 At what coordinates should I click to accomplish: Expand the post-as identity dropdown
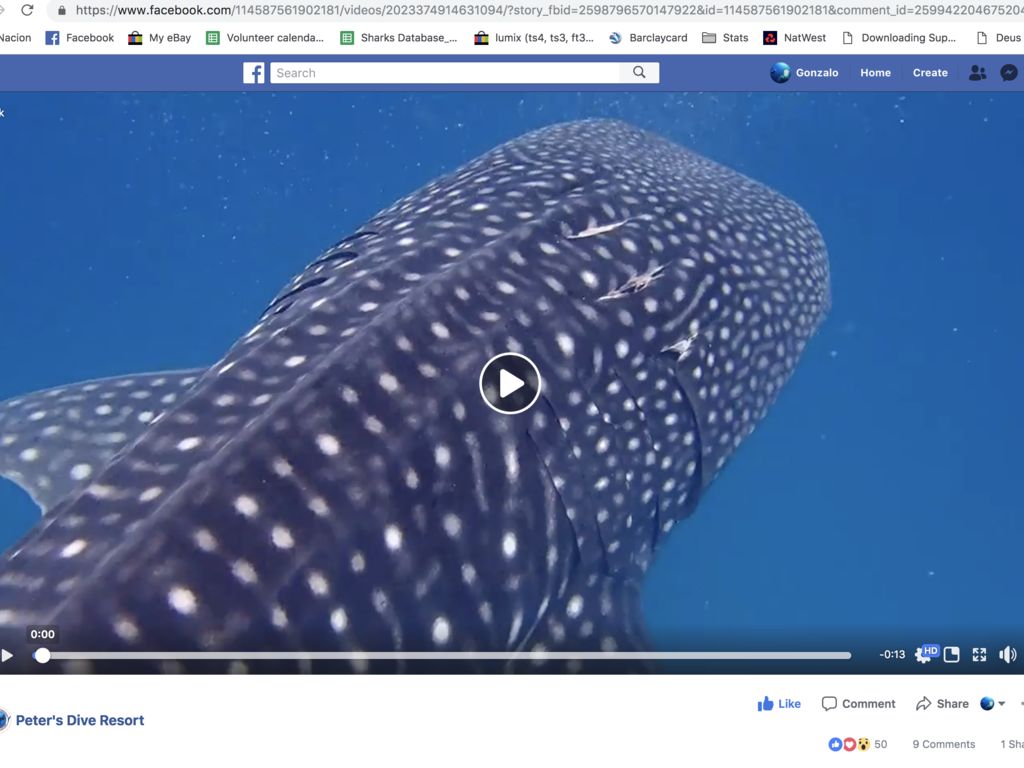(993, 704)
